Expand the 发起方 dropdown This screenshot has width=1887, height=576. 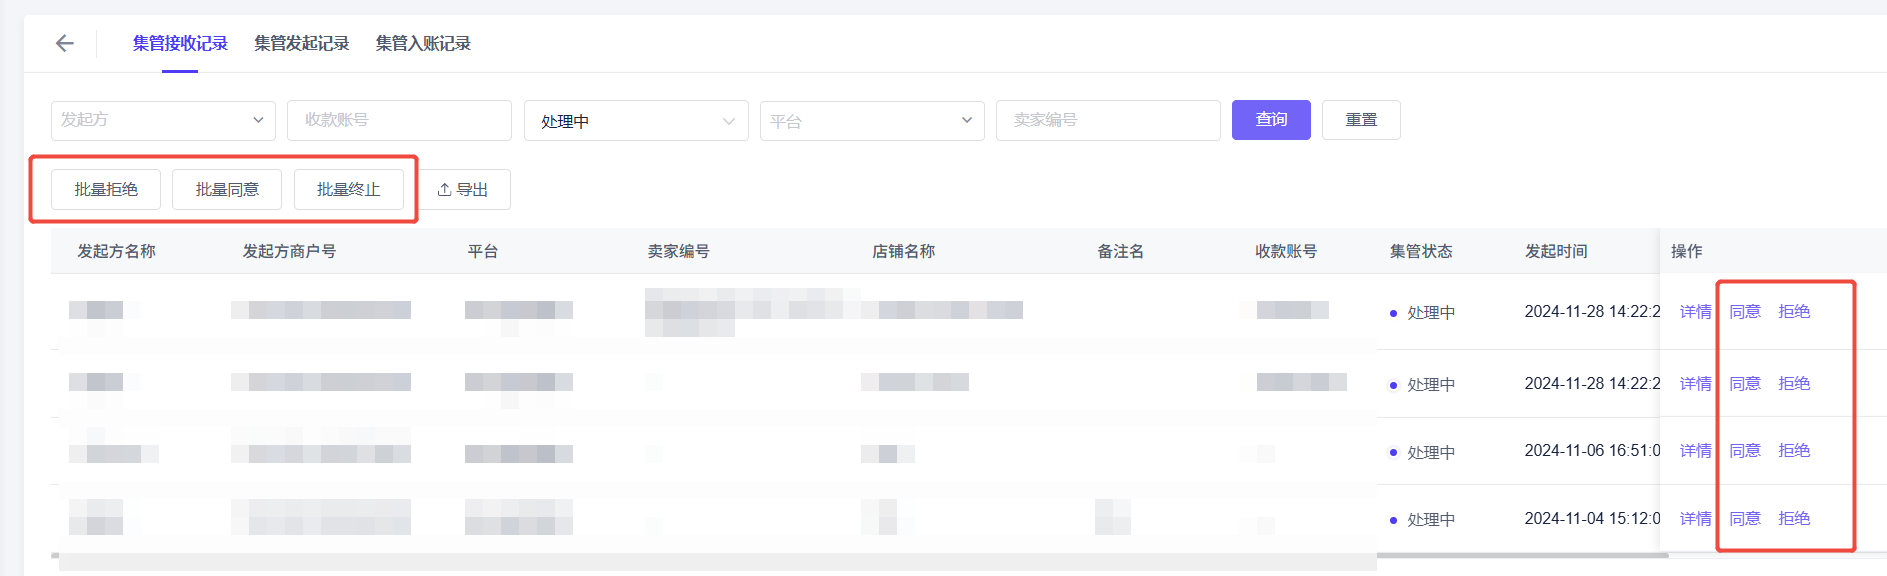pos(163,120)
